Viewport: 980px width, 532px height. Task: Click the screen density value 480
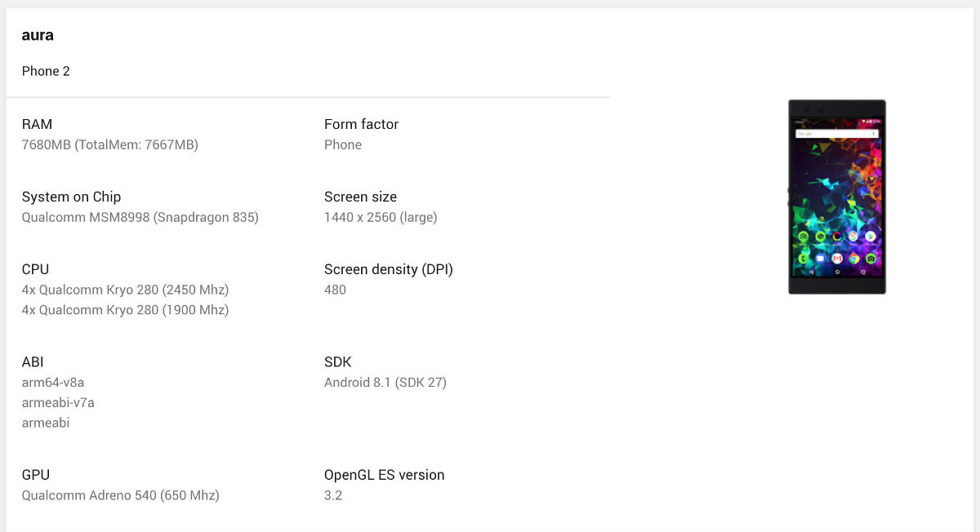coord(335,290)
